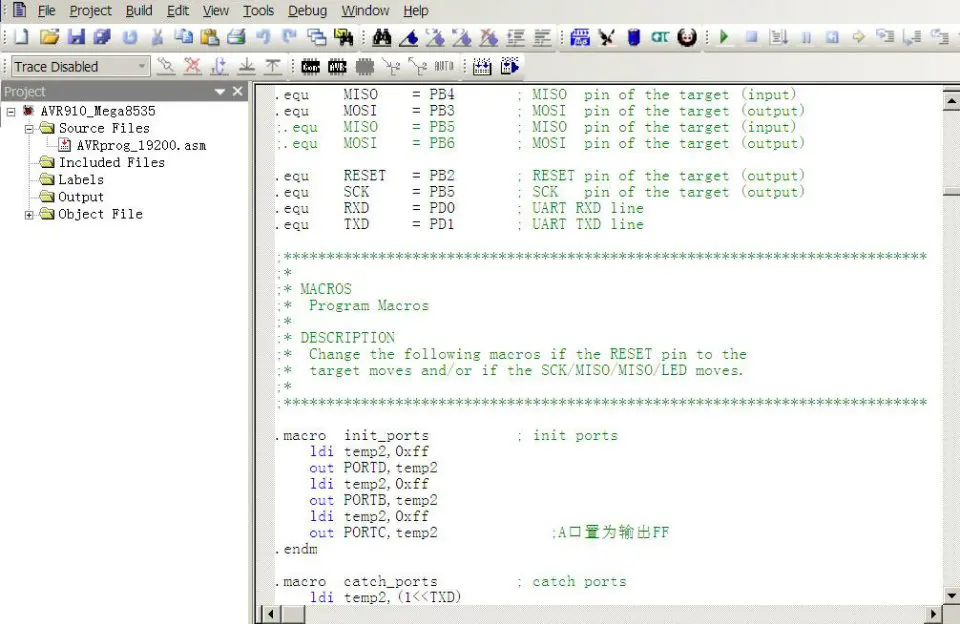The width and height of the screenshot is (960, 624).
Task: Select the Output folder in project tree
Action: [81, 197]
